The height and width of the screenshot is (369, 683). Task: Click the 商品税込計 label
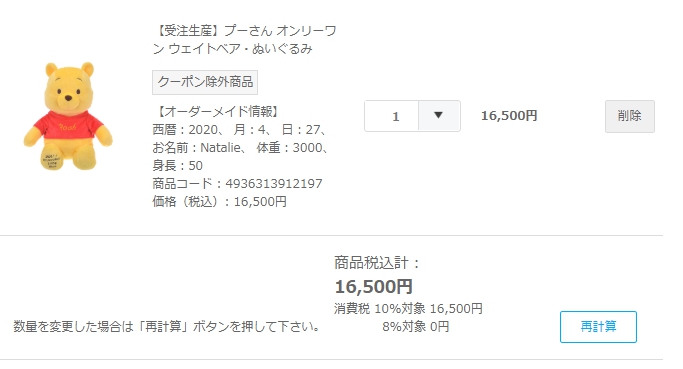(376, 263)
